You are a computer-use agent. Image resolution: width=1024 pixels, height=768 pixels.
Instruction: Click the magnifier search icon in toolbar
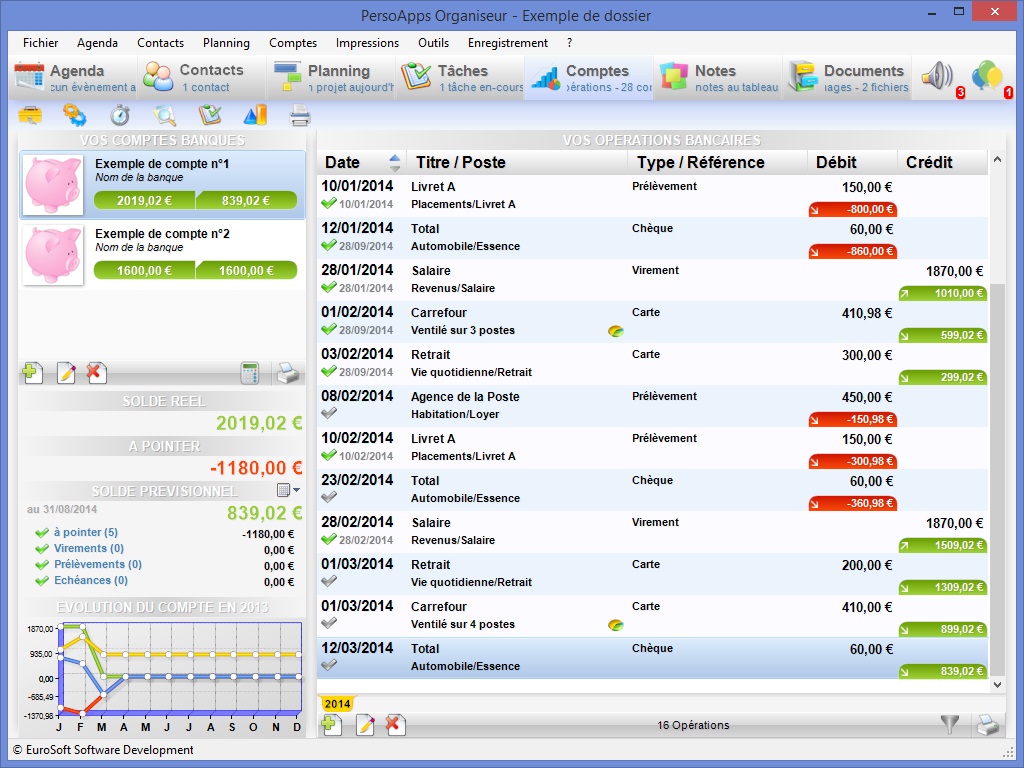pyautogui.click(x=165, y=115)
